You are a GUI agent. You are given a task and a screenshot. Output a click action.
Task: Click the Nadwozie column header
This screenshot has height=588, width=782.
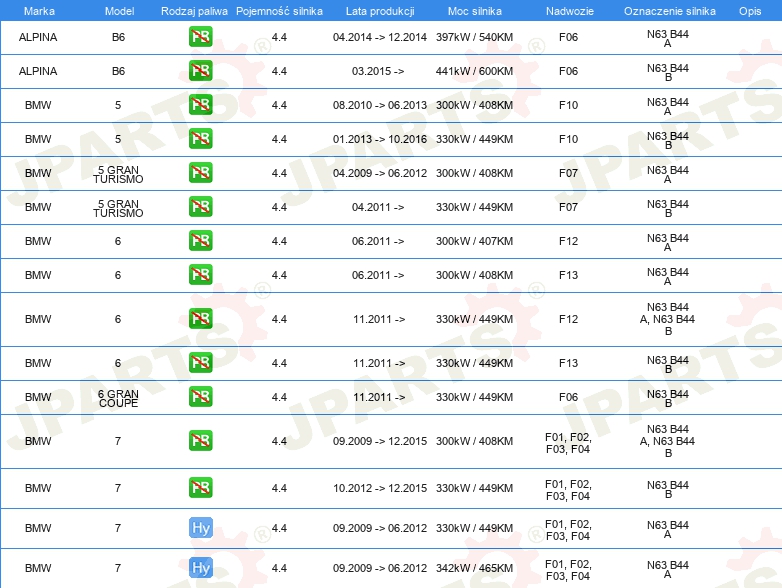[570, 11]
